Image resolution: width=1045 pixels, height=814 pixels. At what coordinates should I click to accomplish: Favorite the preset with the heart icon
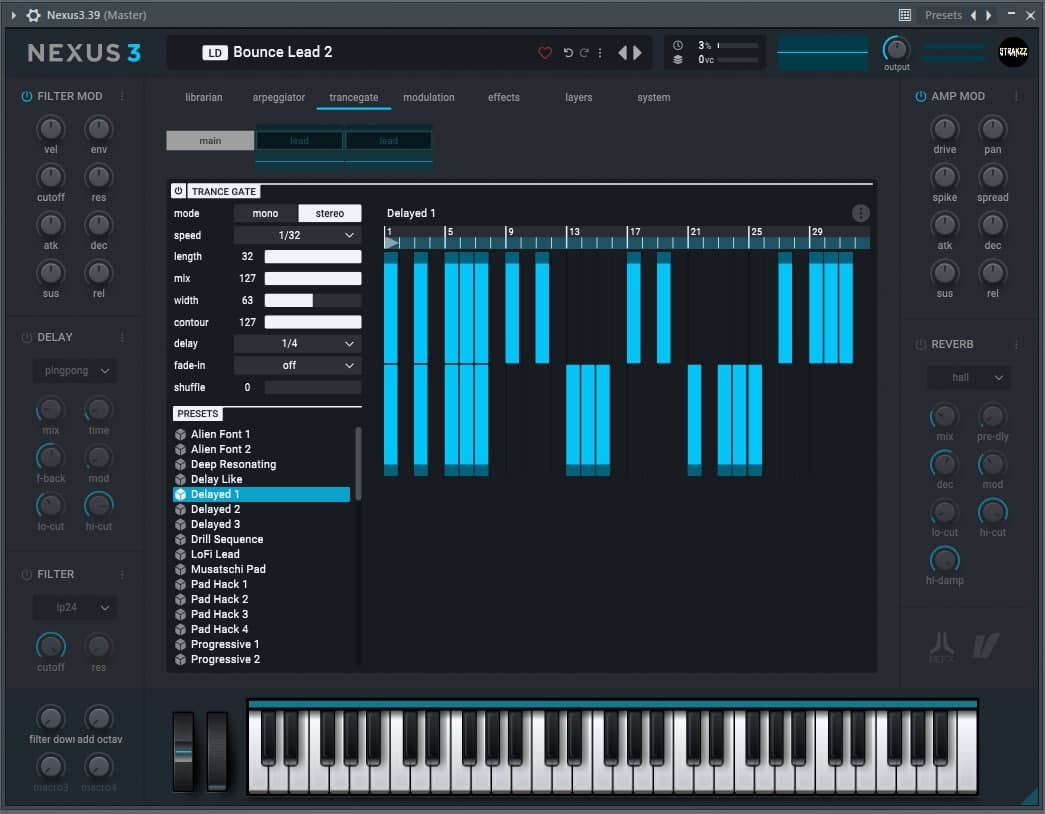click(544, 53)
